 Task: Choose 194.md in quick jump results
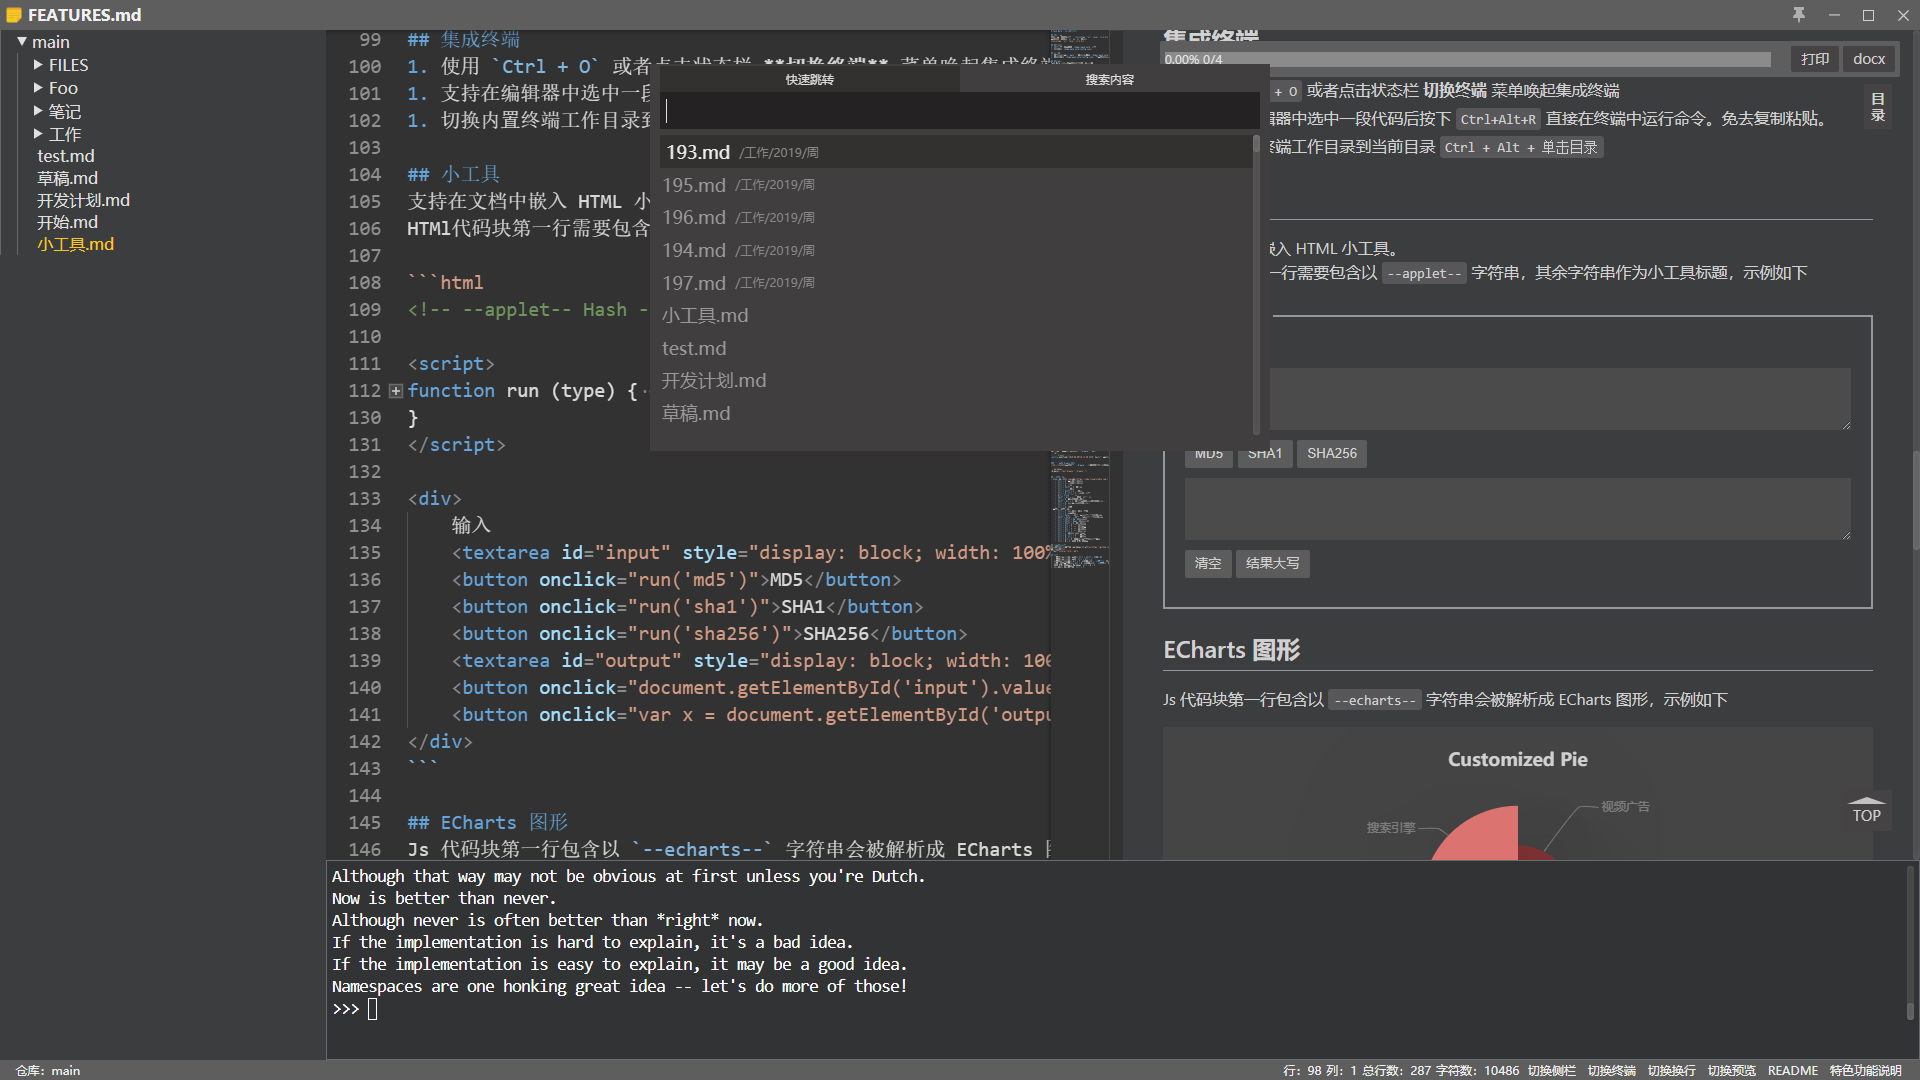pyautogui.click(x=954, y=250)
